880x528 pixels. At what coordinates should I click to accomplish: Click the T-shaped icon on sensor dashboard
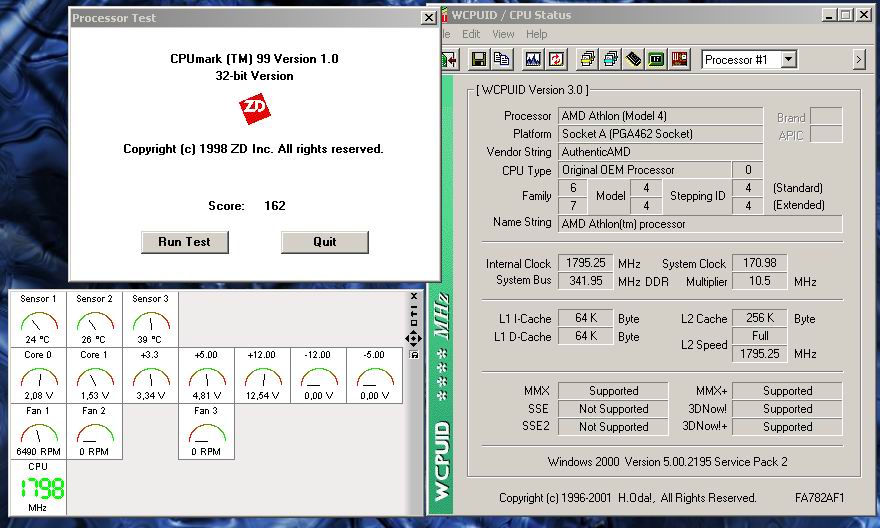tap(414, 315)
